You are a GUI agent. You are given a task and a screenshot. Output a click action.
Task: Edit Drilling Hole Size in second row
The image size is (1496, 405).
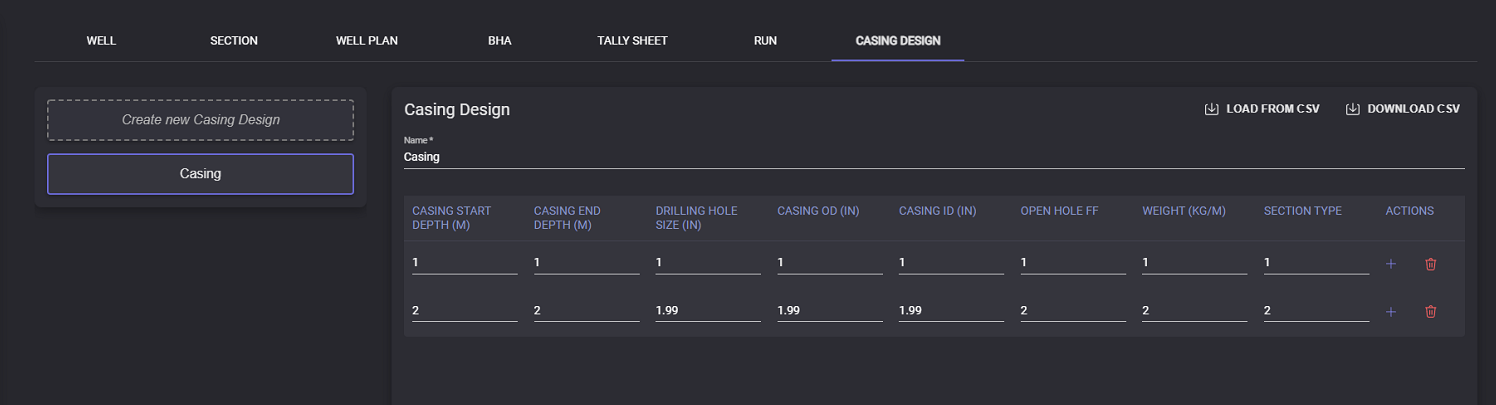(x=707, y=311)
